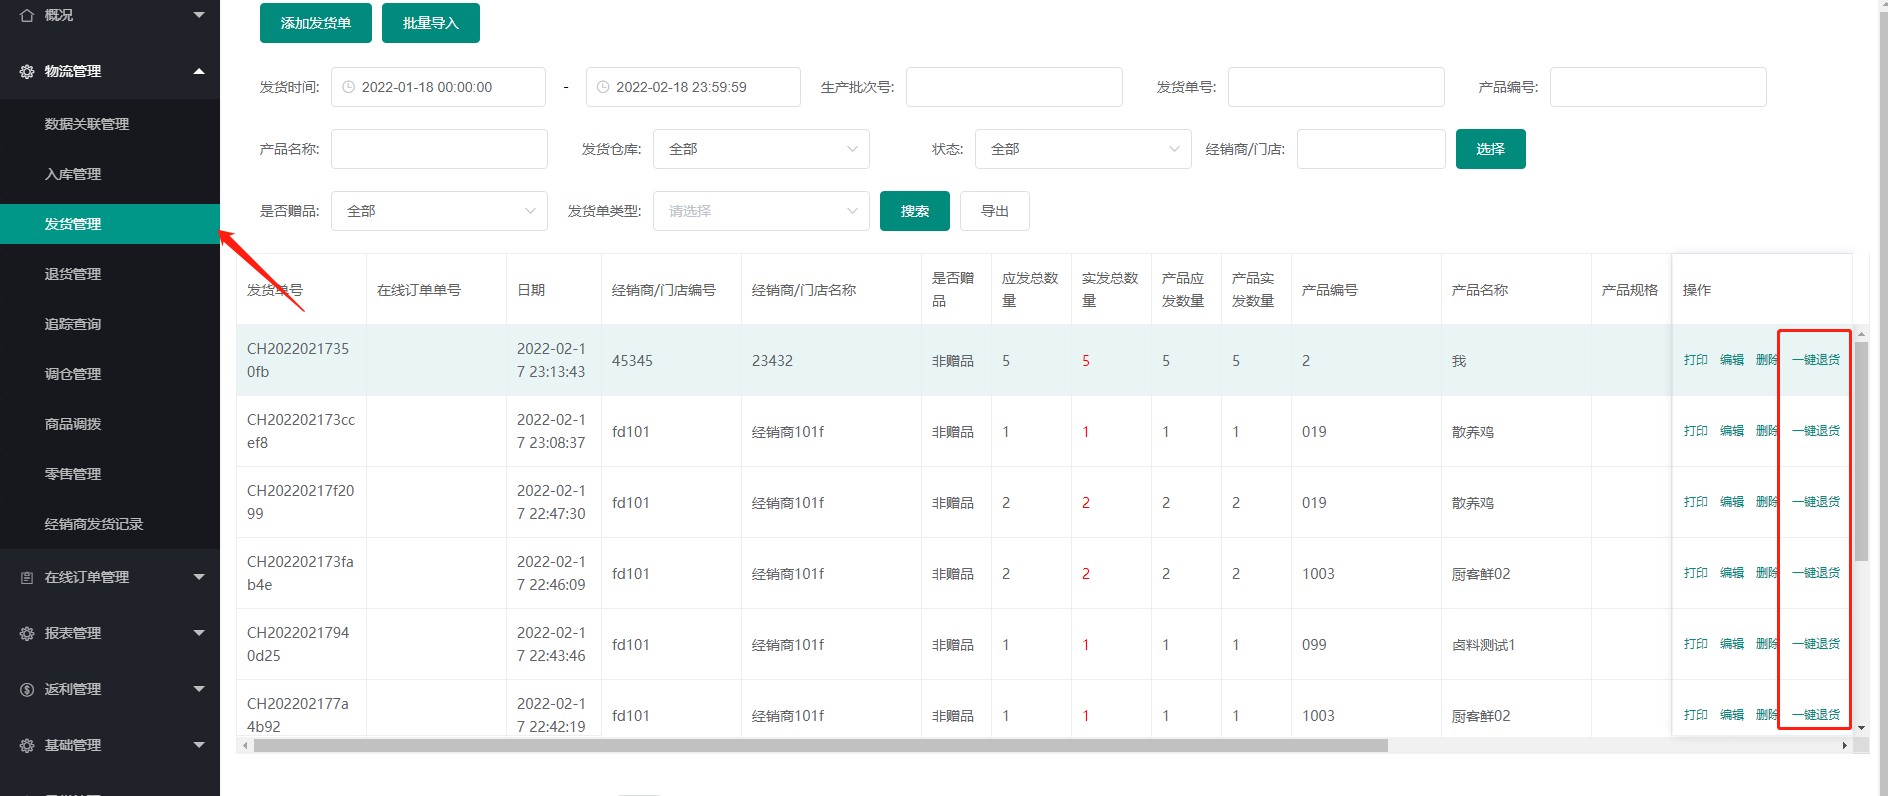Click 编辑 for order CH20220217f2099

[1732, 502]
